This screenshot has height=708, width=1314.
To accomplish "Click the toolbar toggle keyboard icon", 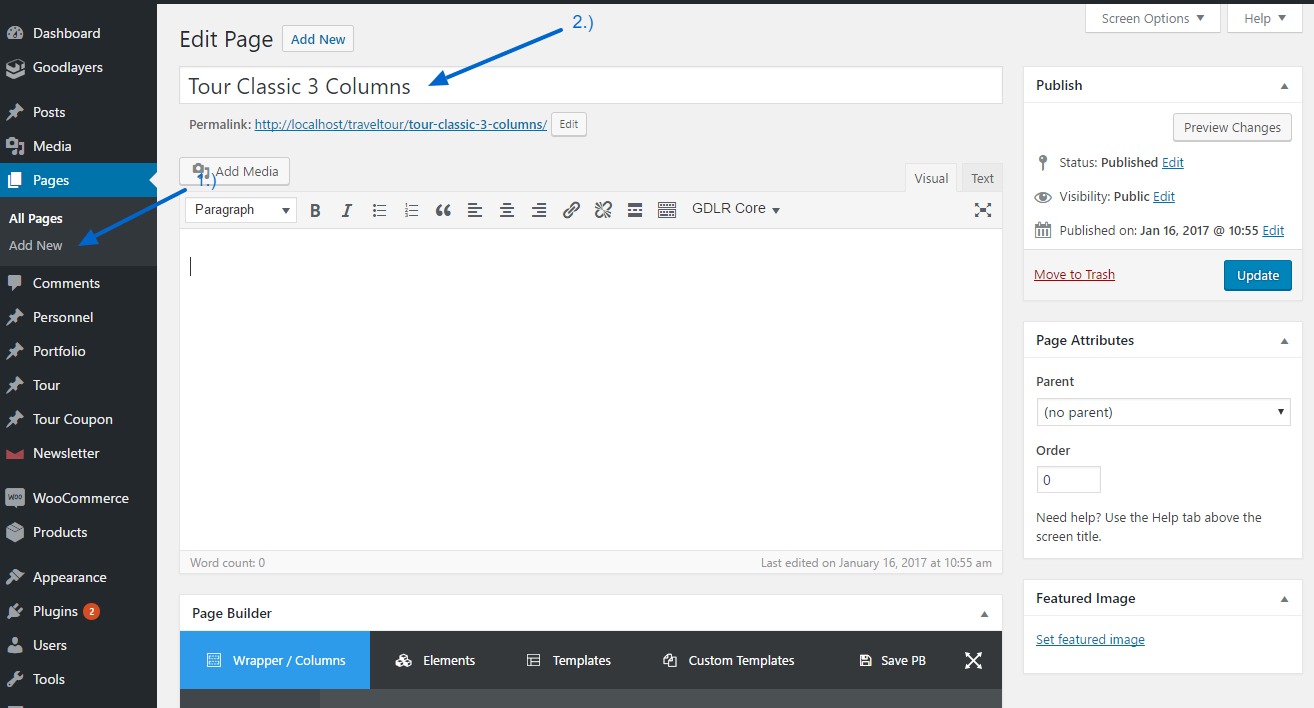I will point(667,210).
